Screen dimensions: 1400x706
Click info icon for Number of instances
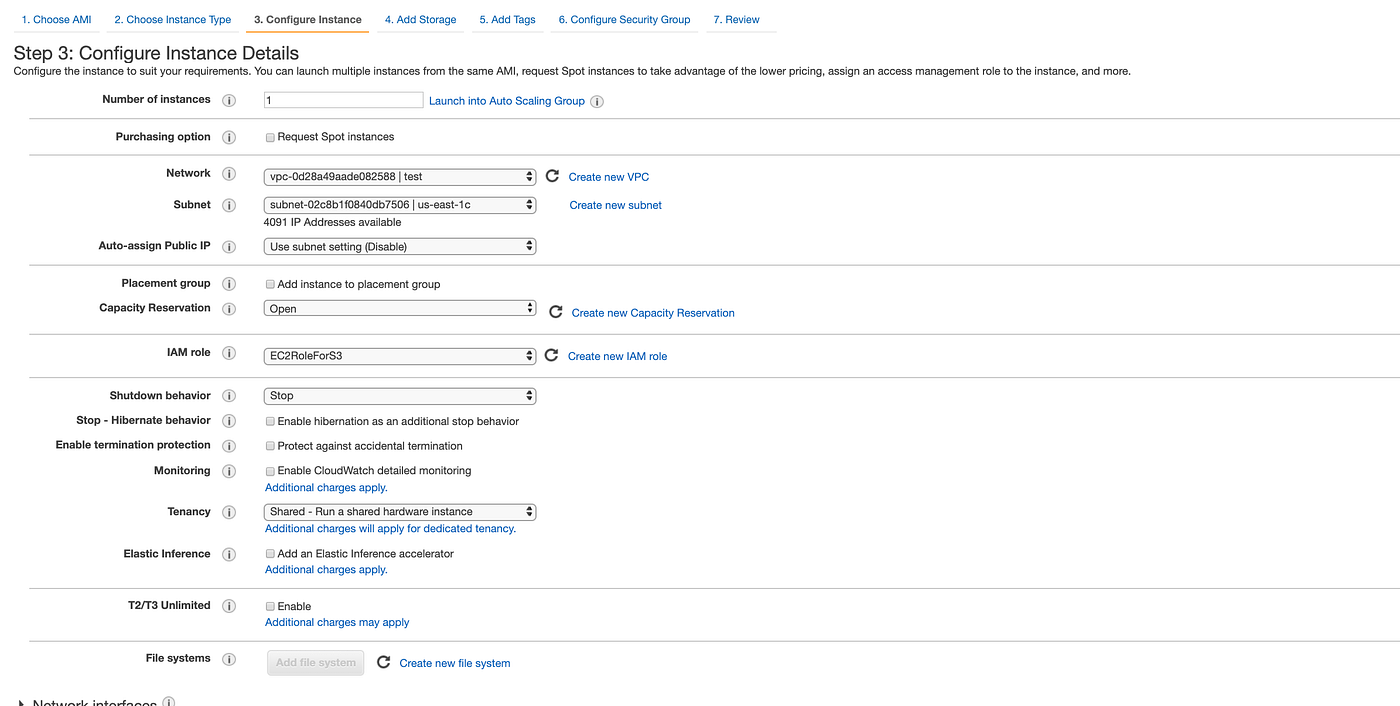[229, 100]
